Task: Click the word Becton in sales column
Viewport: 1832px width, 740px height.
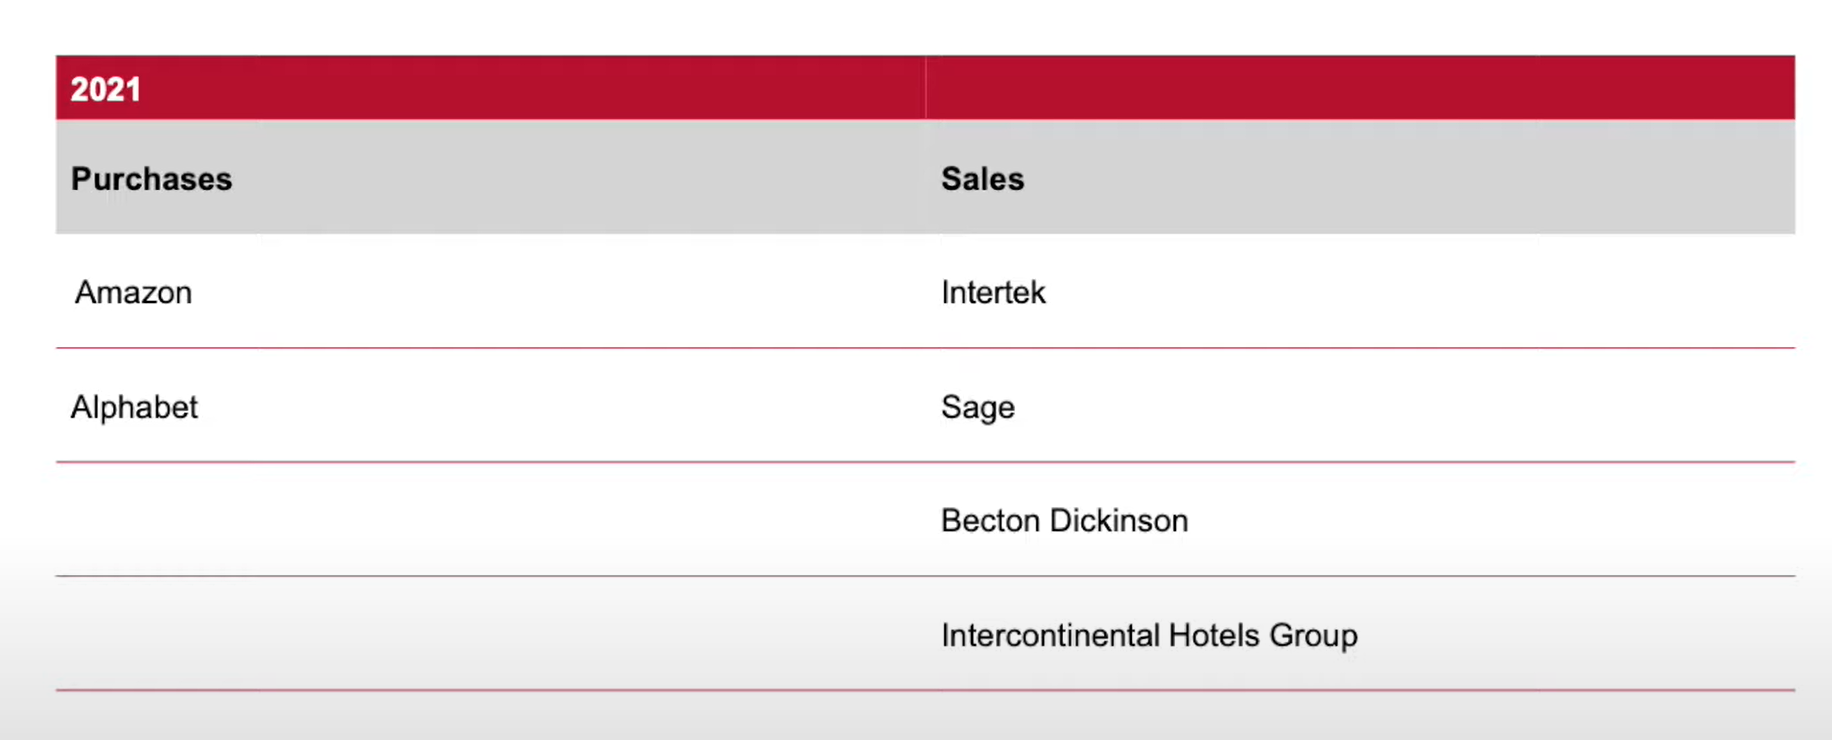Action: (x=990, y=521)
